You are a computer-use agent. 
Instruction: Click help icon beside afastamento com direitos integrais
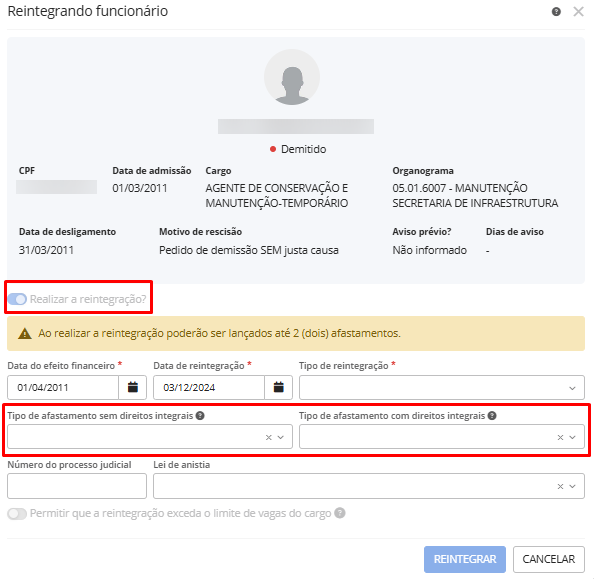point(492,416)
